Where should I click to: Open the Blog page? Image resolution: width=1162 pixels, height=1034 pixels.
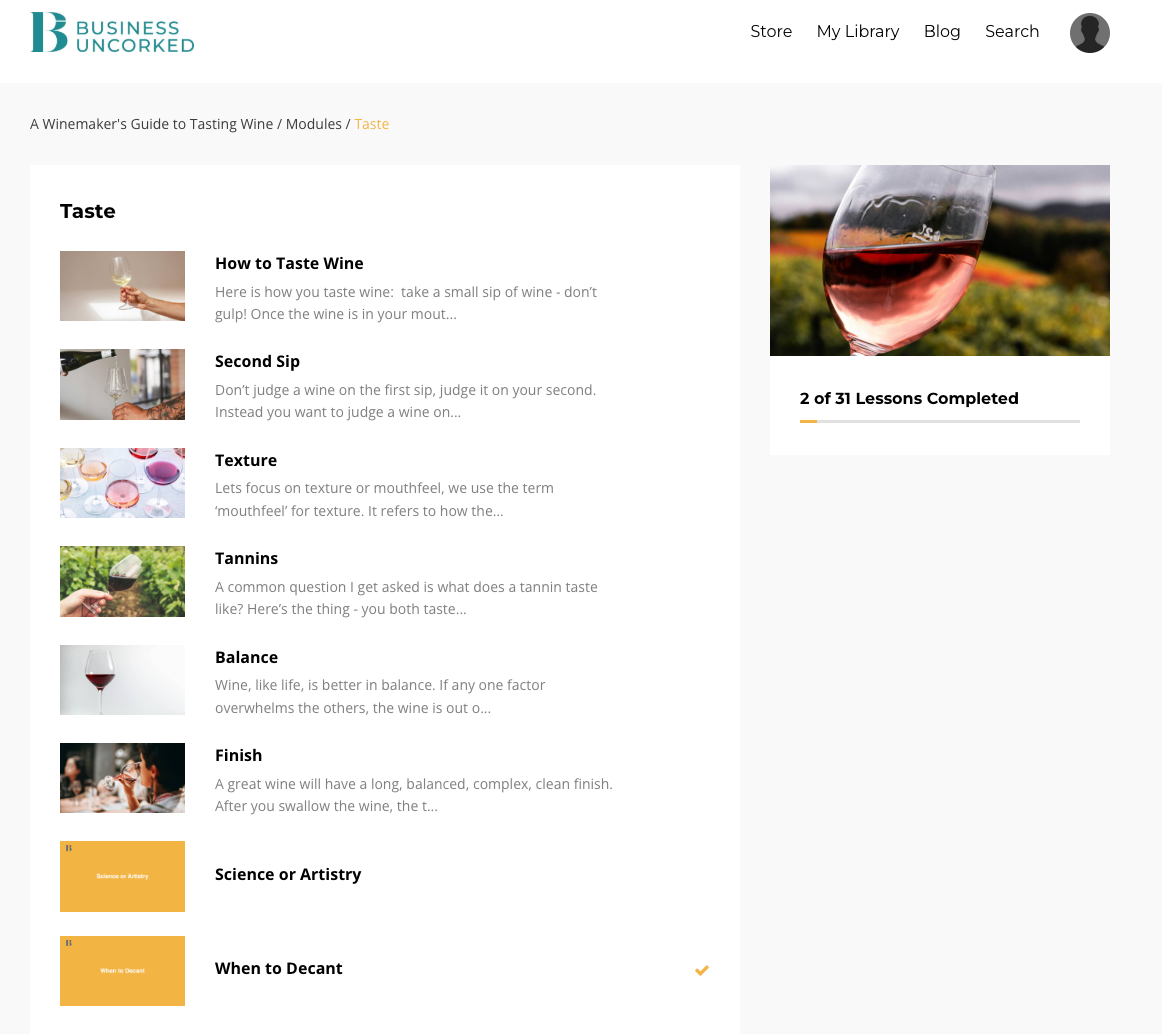tap(942, 31)
